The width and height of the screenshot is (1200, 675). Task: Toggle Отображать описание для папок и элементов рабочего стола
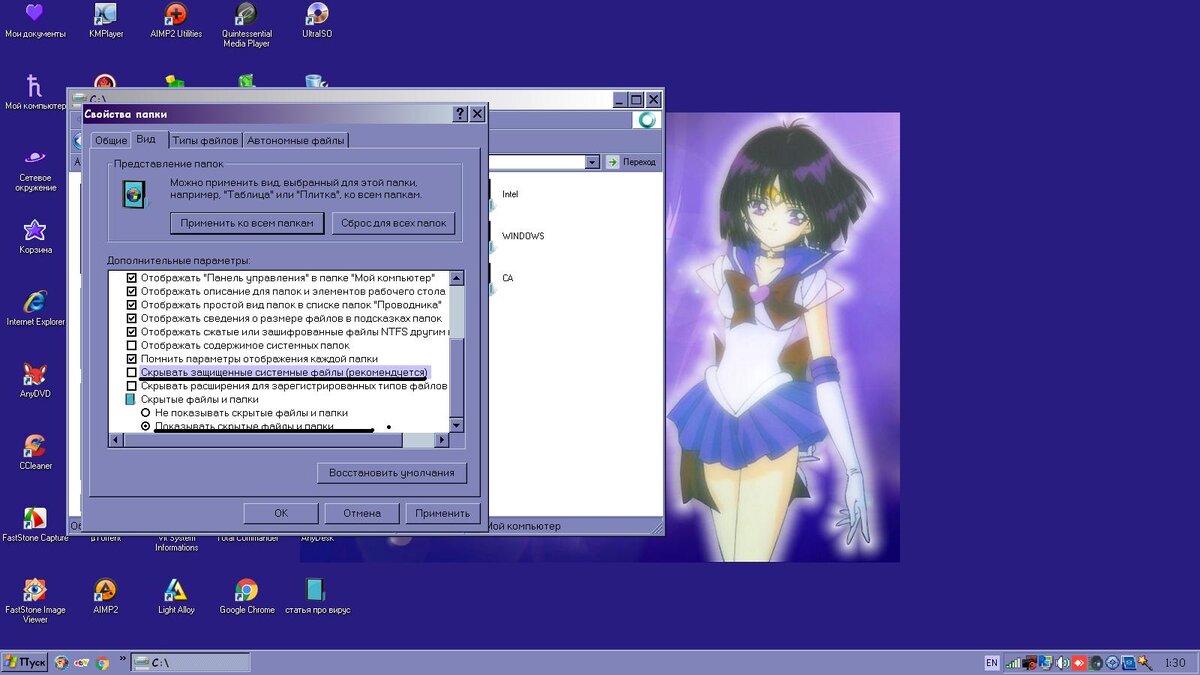tap(131, 291)
